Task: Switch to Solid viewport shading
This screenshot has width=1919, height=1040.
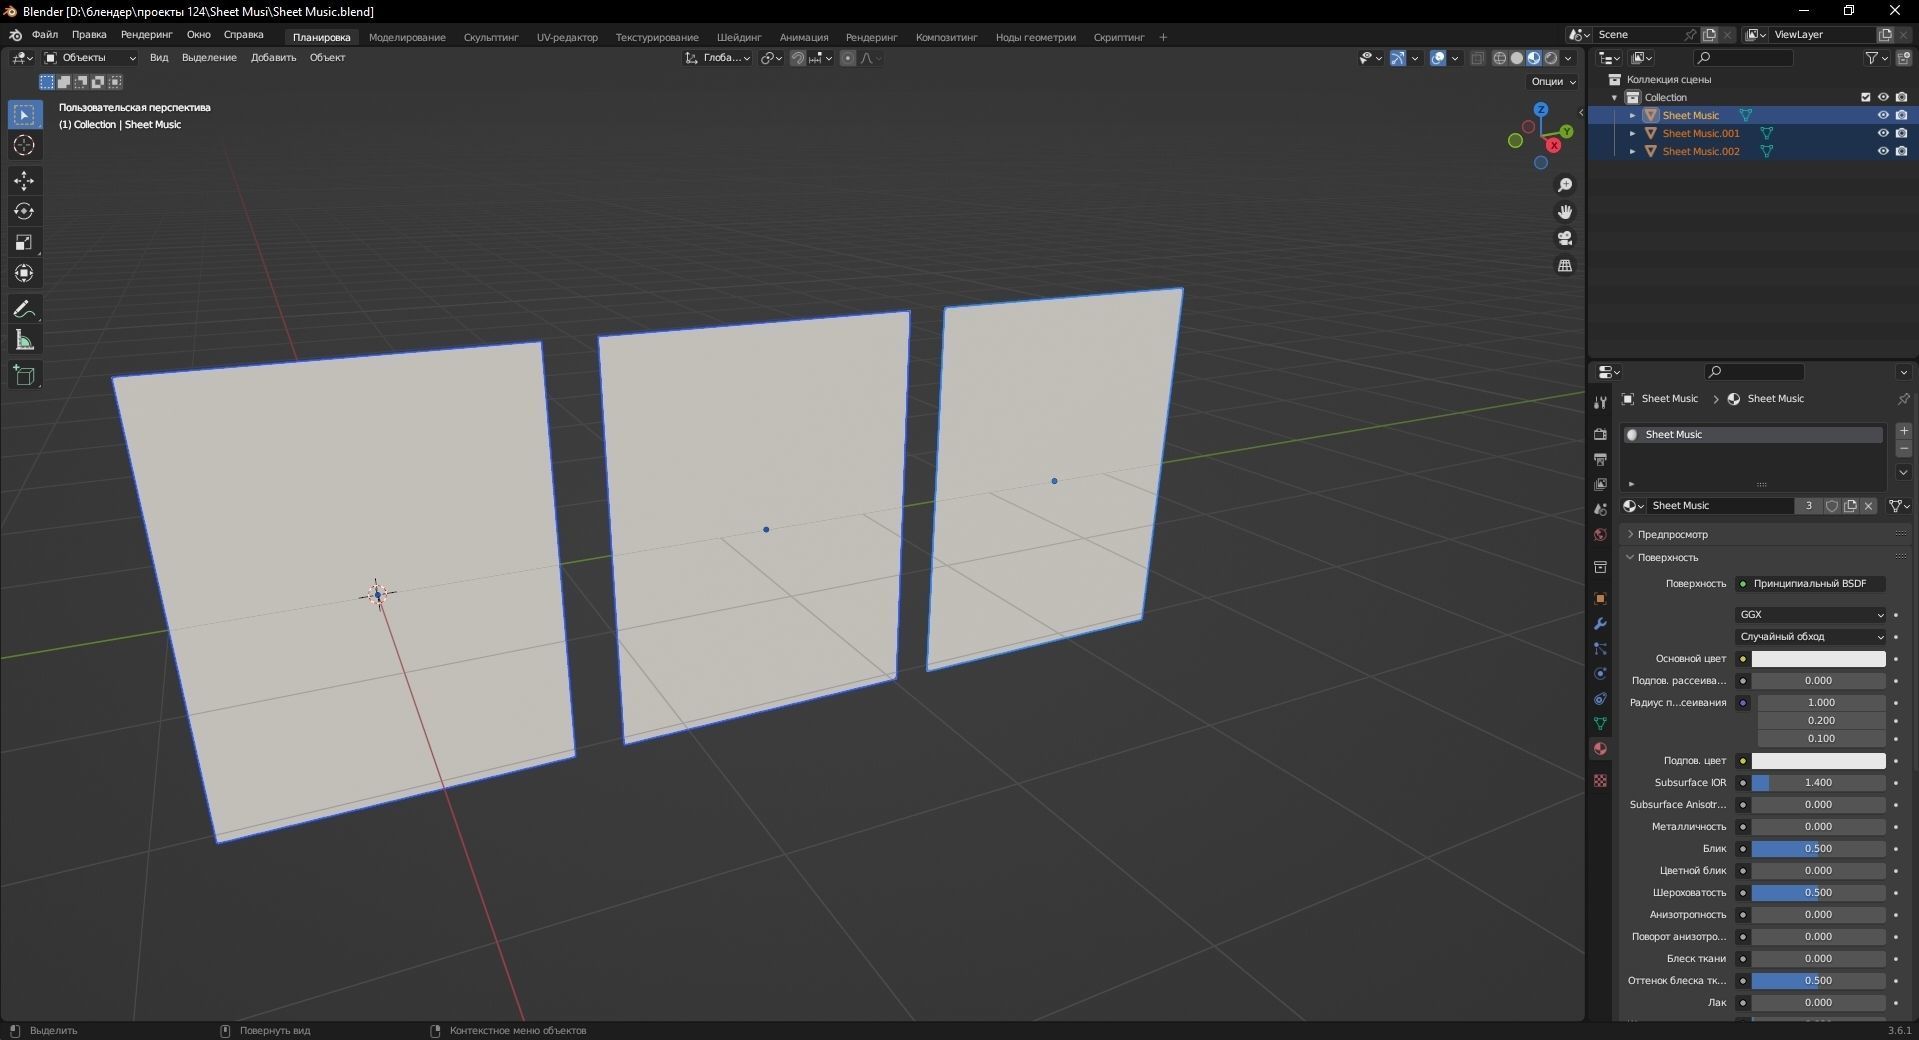Action: point(1517,58)
